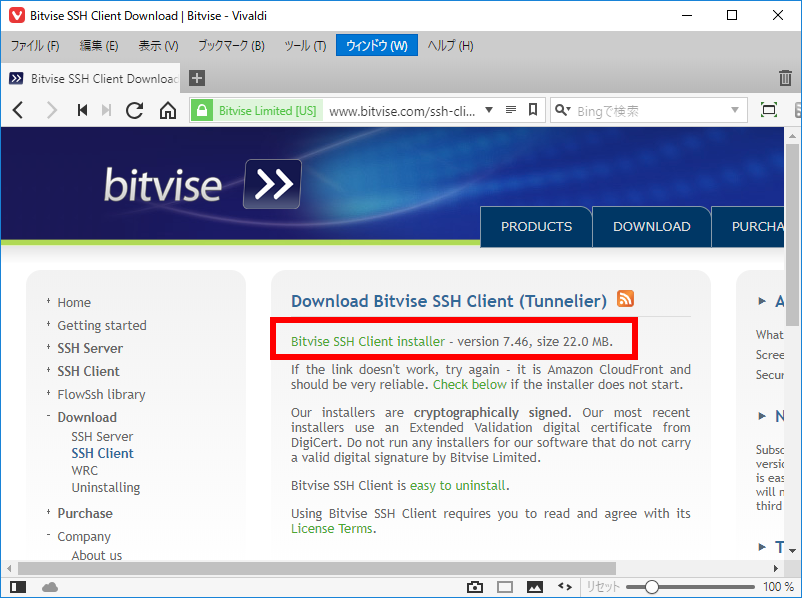Open the ウィンドウ (W) menu
Viewport: 802px width, 598px height.
point(377,46)
